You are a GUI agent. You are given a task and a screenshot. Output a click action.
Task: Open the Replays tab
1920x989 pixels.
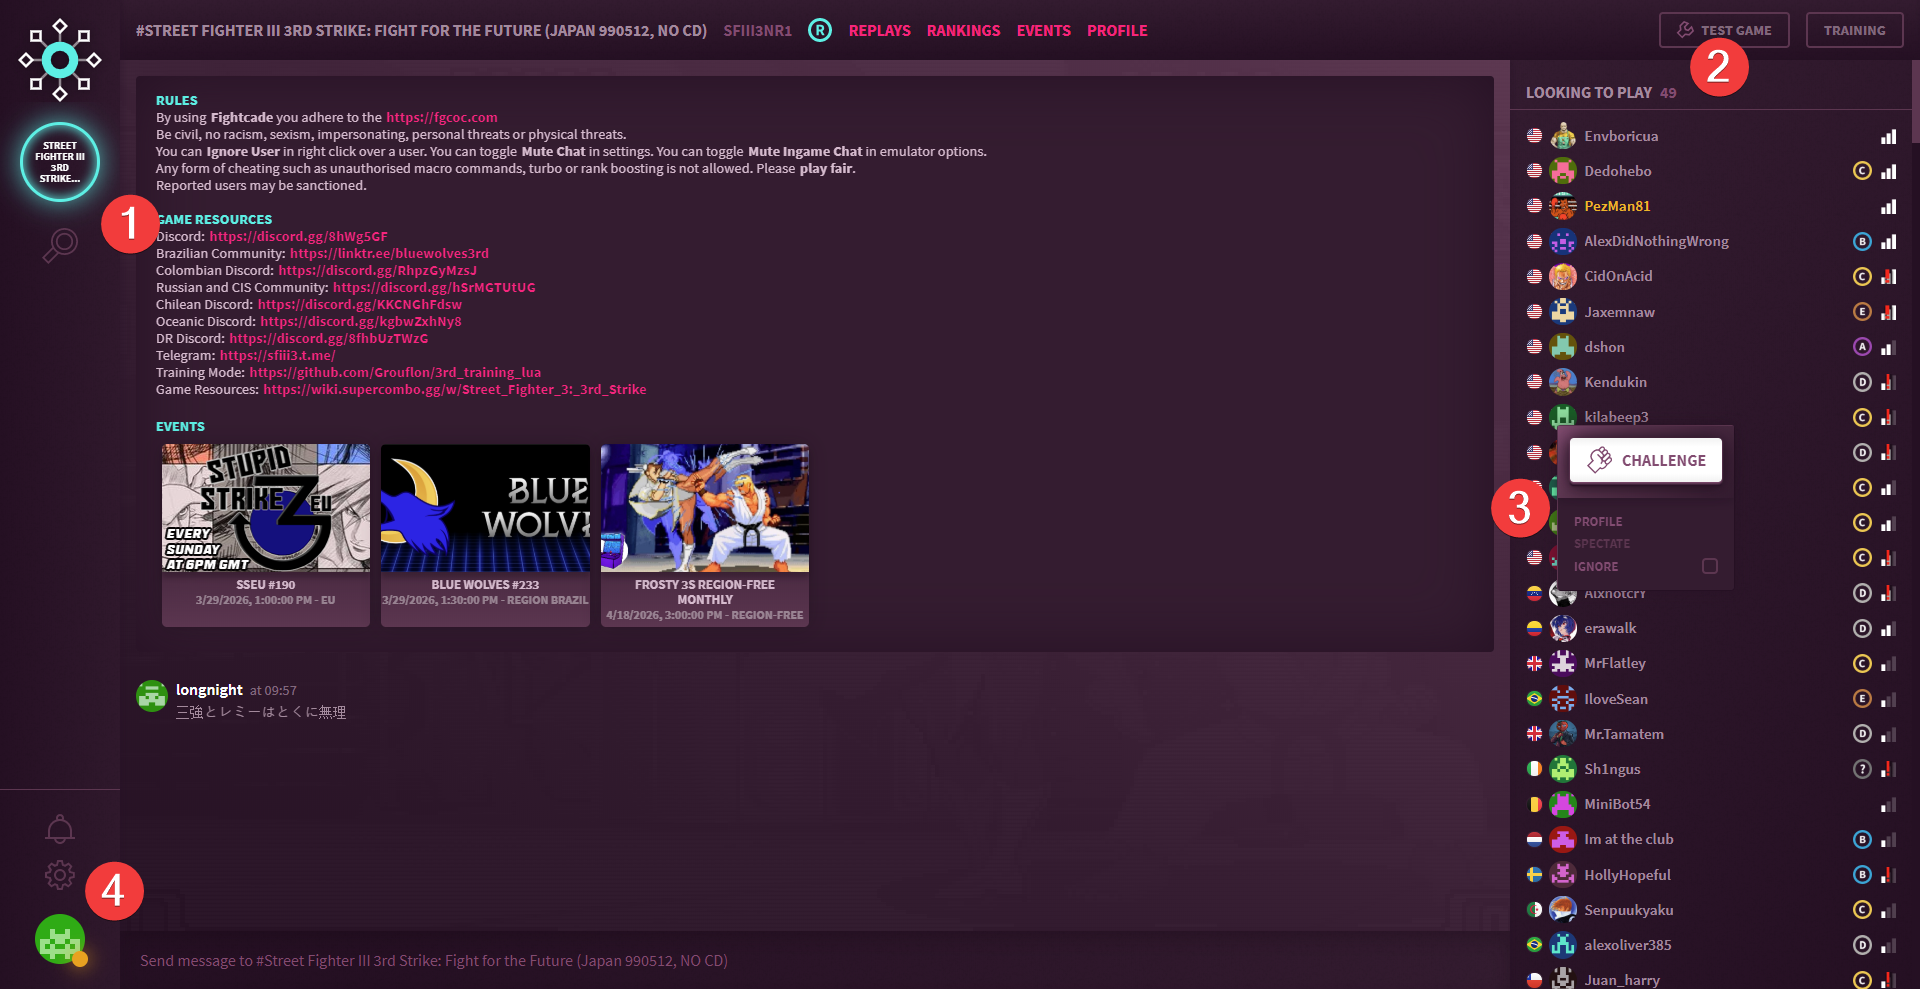coord(879,31)
